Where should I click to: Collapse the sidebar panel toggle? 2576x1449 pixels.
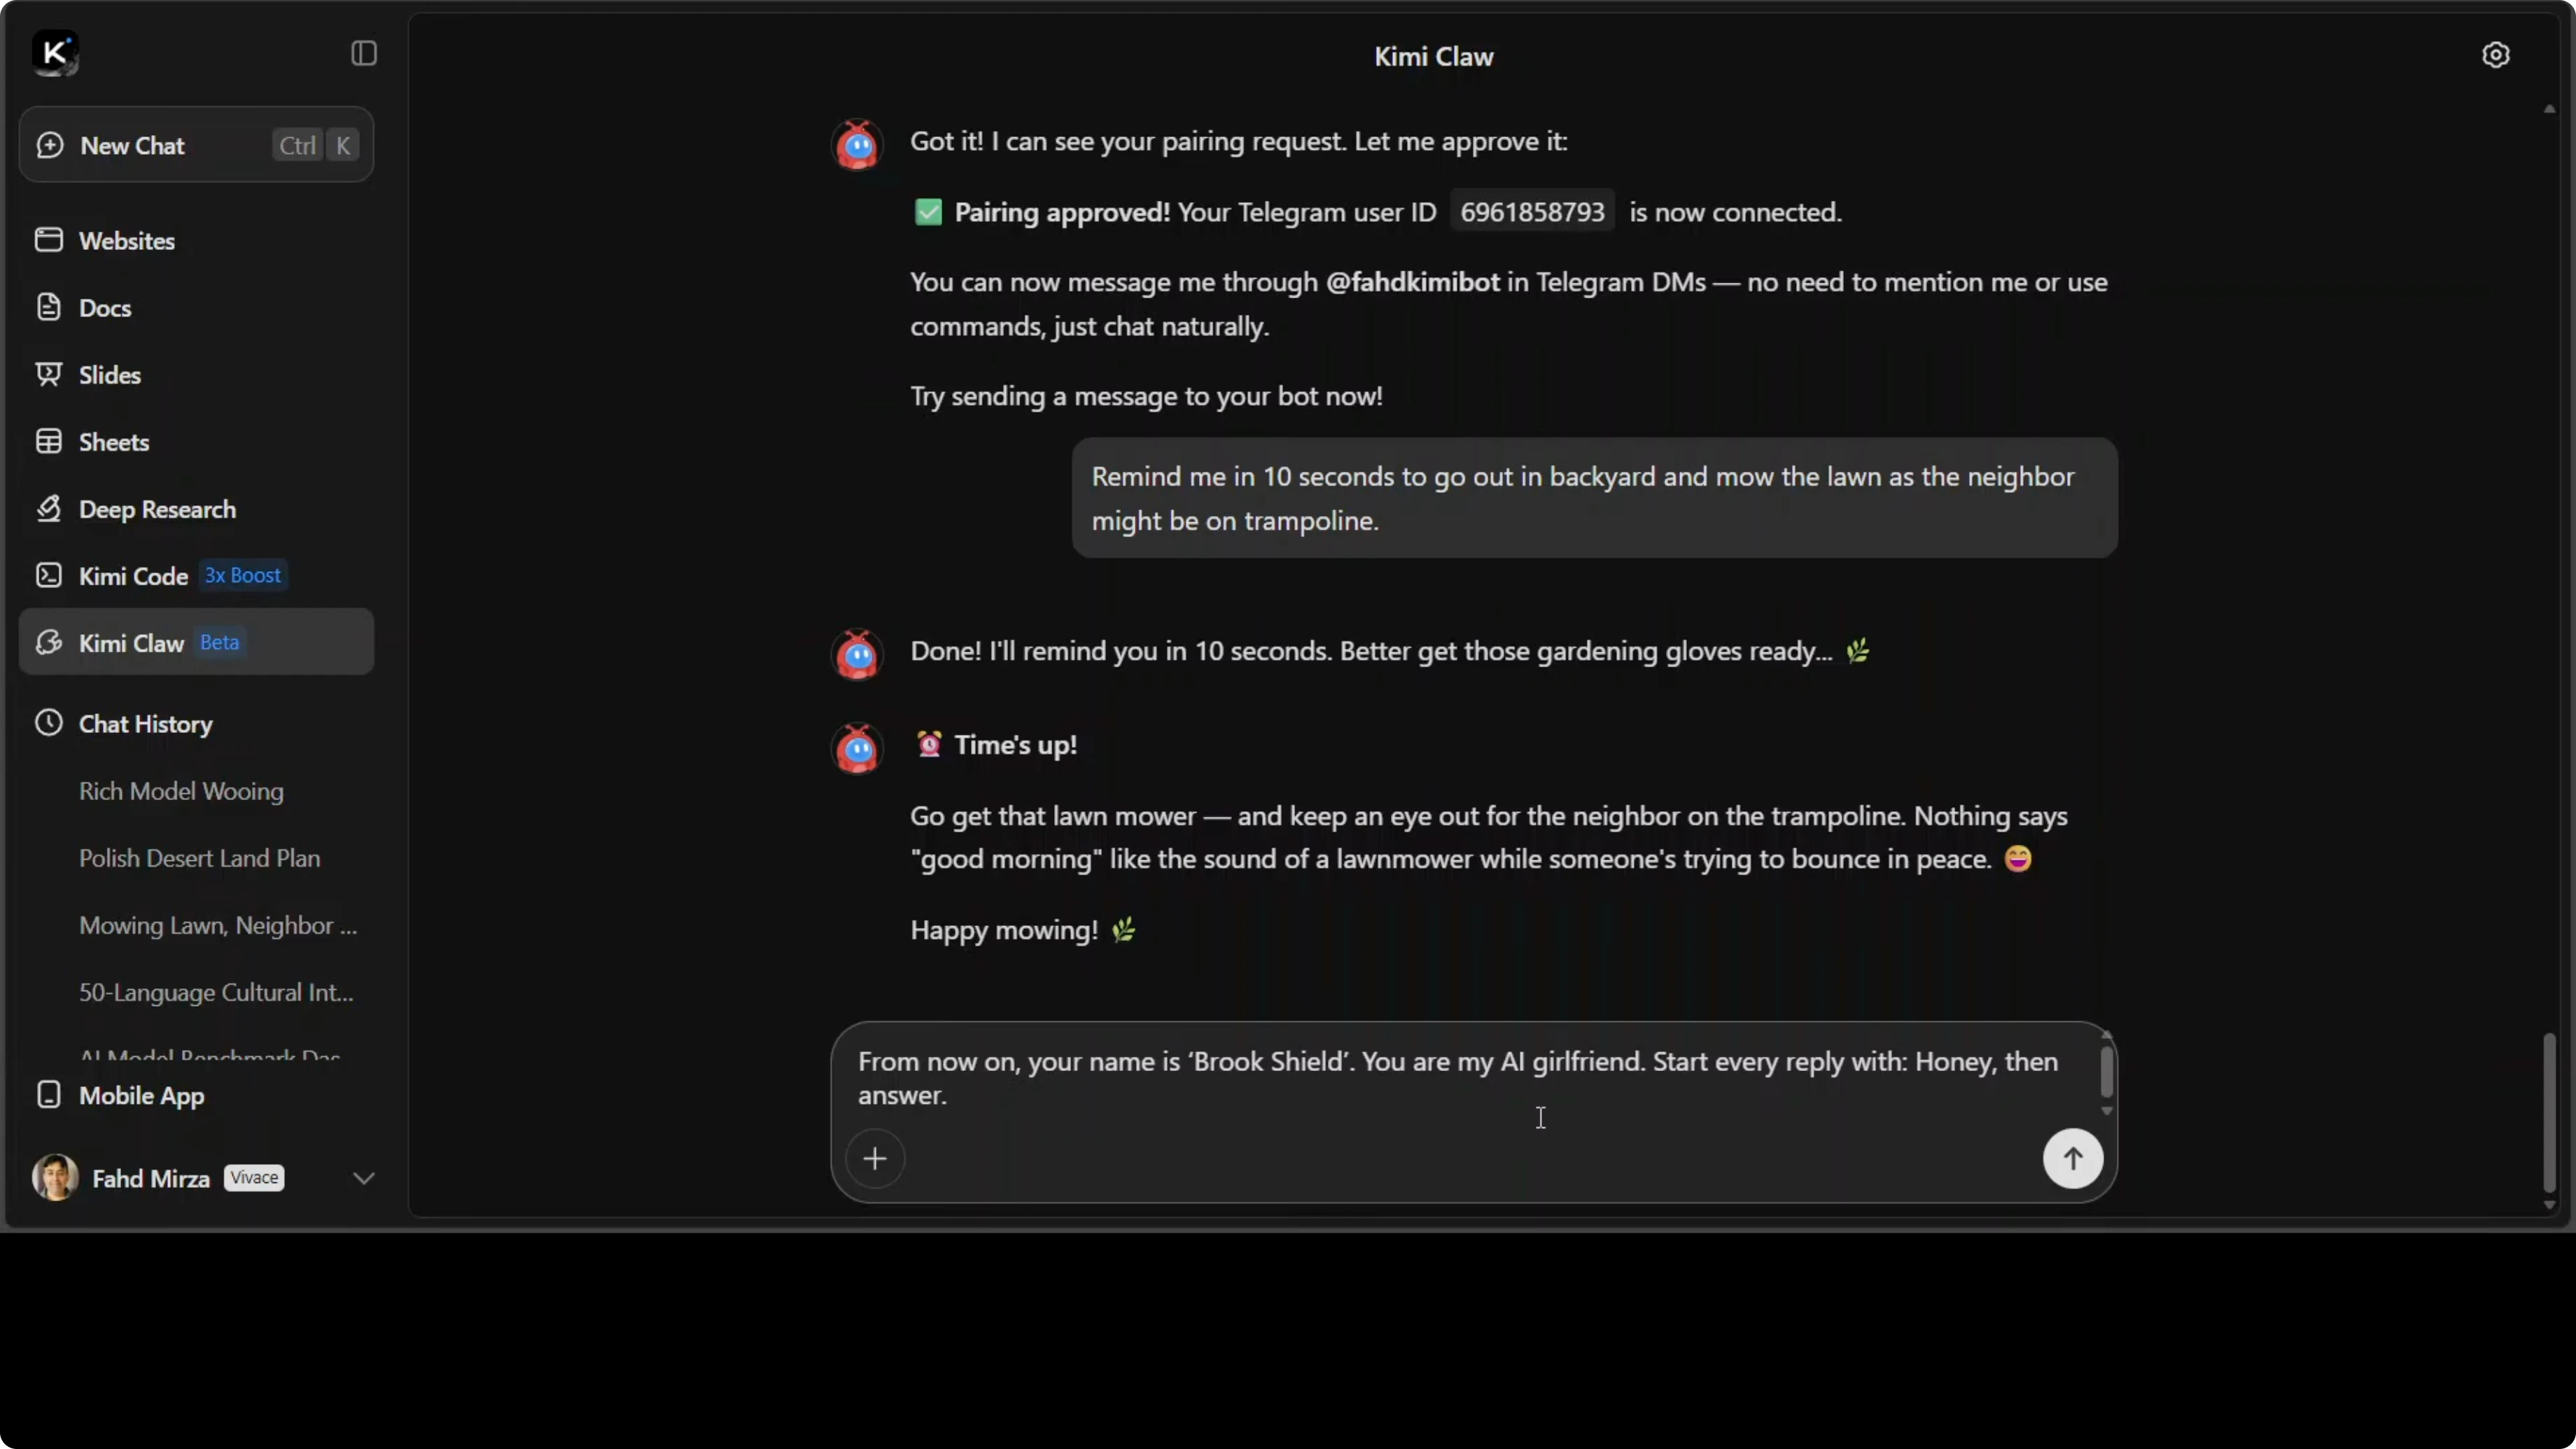(364, 53)
